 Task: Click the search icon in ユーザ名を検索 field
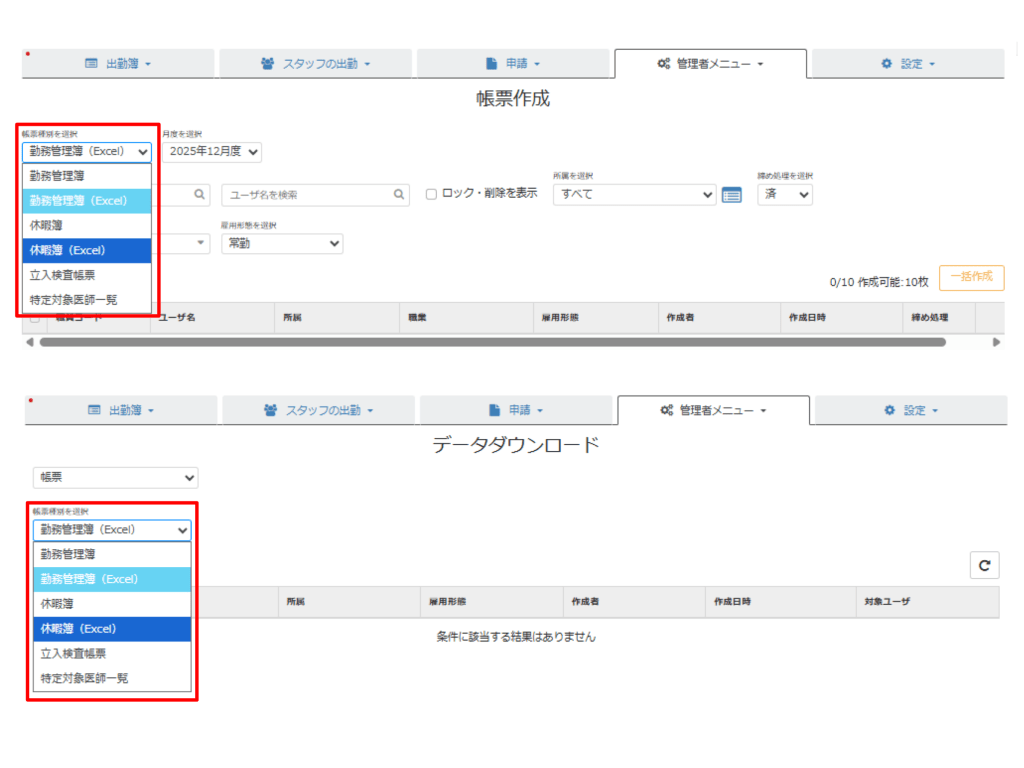coord(399,195)
